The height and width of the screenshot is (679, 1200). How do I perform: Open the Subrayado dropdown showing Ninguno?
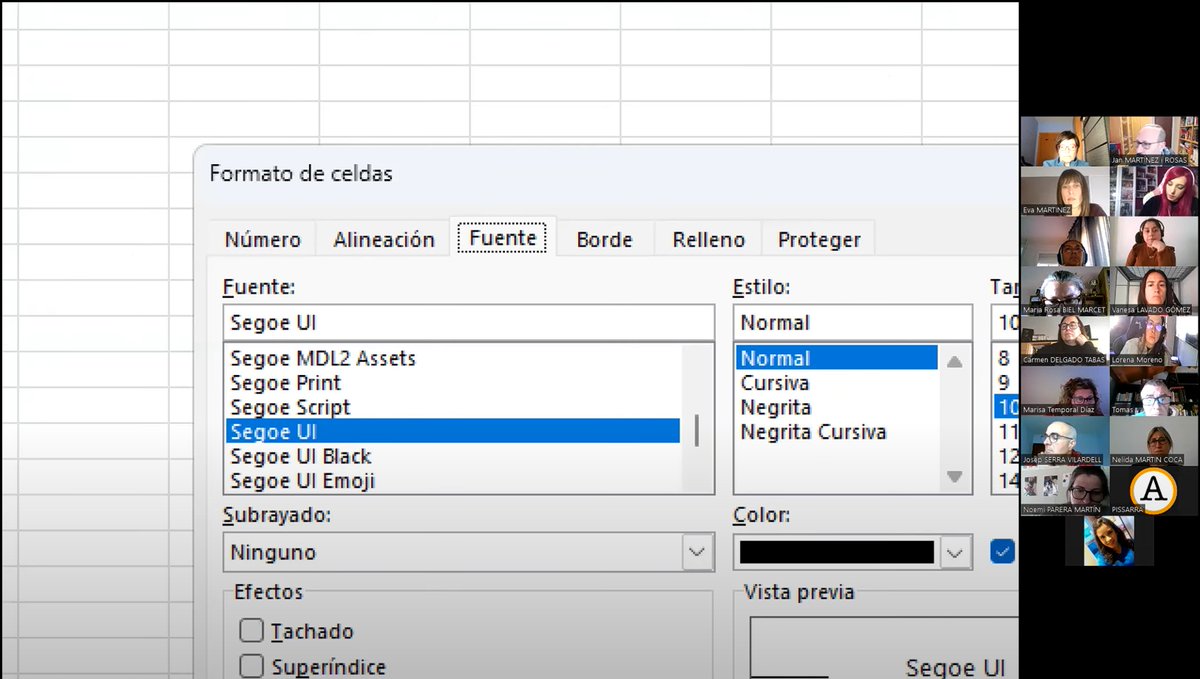tap(469, 551)
